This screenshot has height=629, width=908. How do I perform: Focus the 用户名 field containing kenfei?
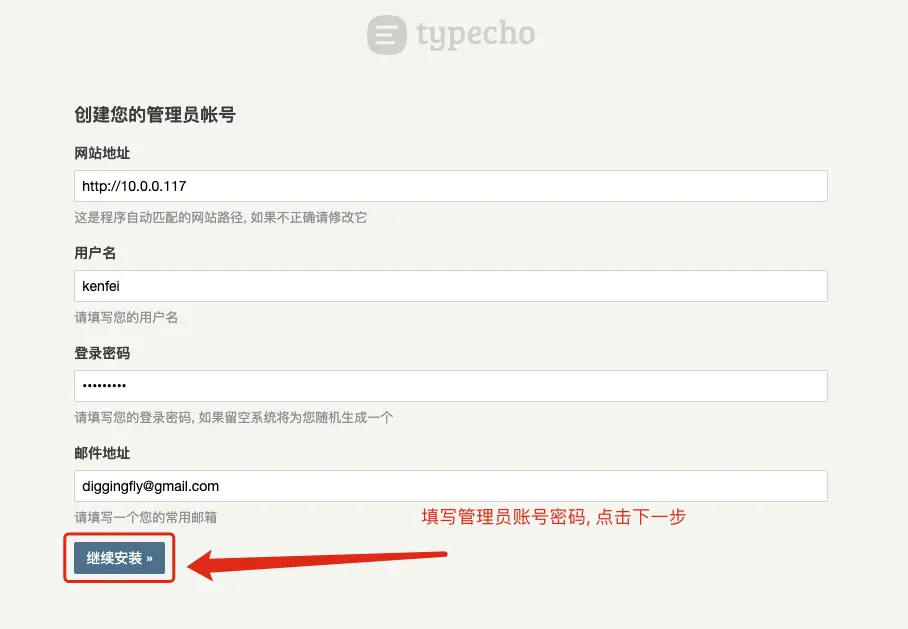pyautogui.click(x=451, y=286)
